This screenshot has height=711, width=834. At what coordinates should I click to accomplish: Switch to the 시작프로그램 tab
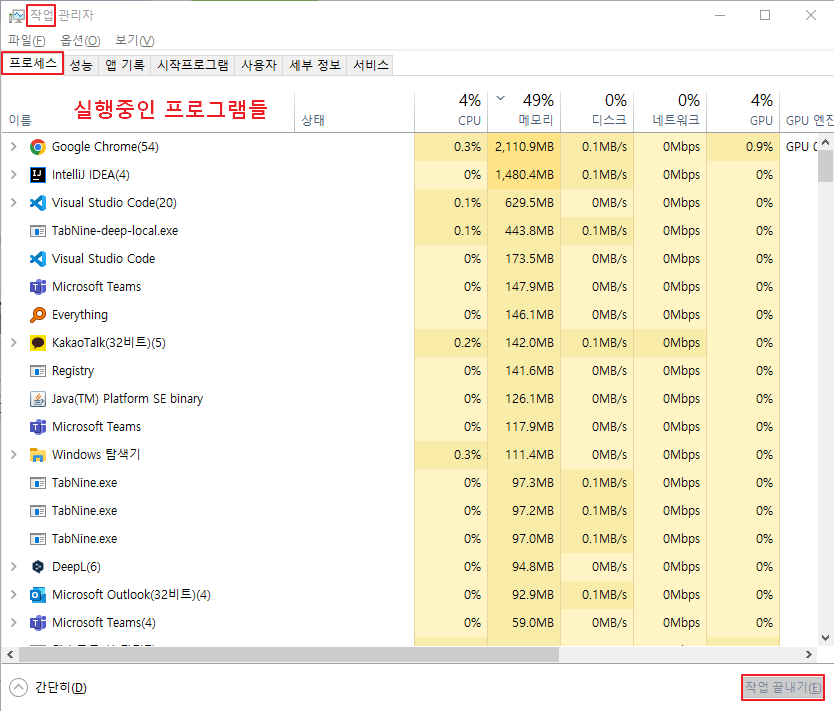pyautogui.click(x=193, y=65)
